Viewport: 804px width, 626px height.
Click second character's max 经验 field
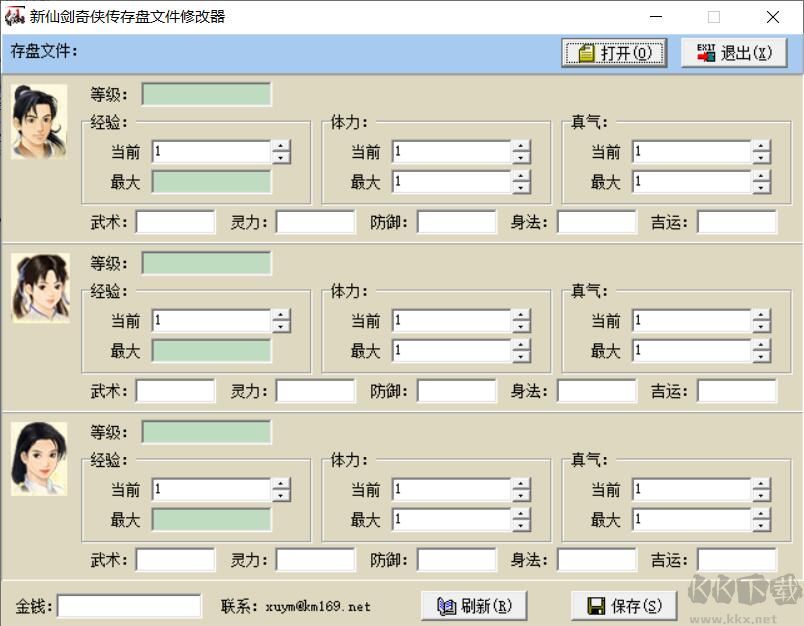tap(212, 351)
